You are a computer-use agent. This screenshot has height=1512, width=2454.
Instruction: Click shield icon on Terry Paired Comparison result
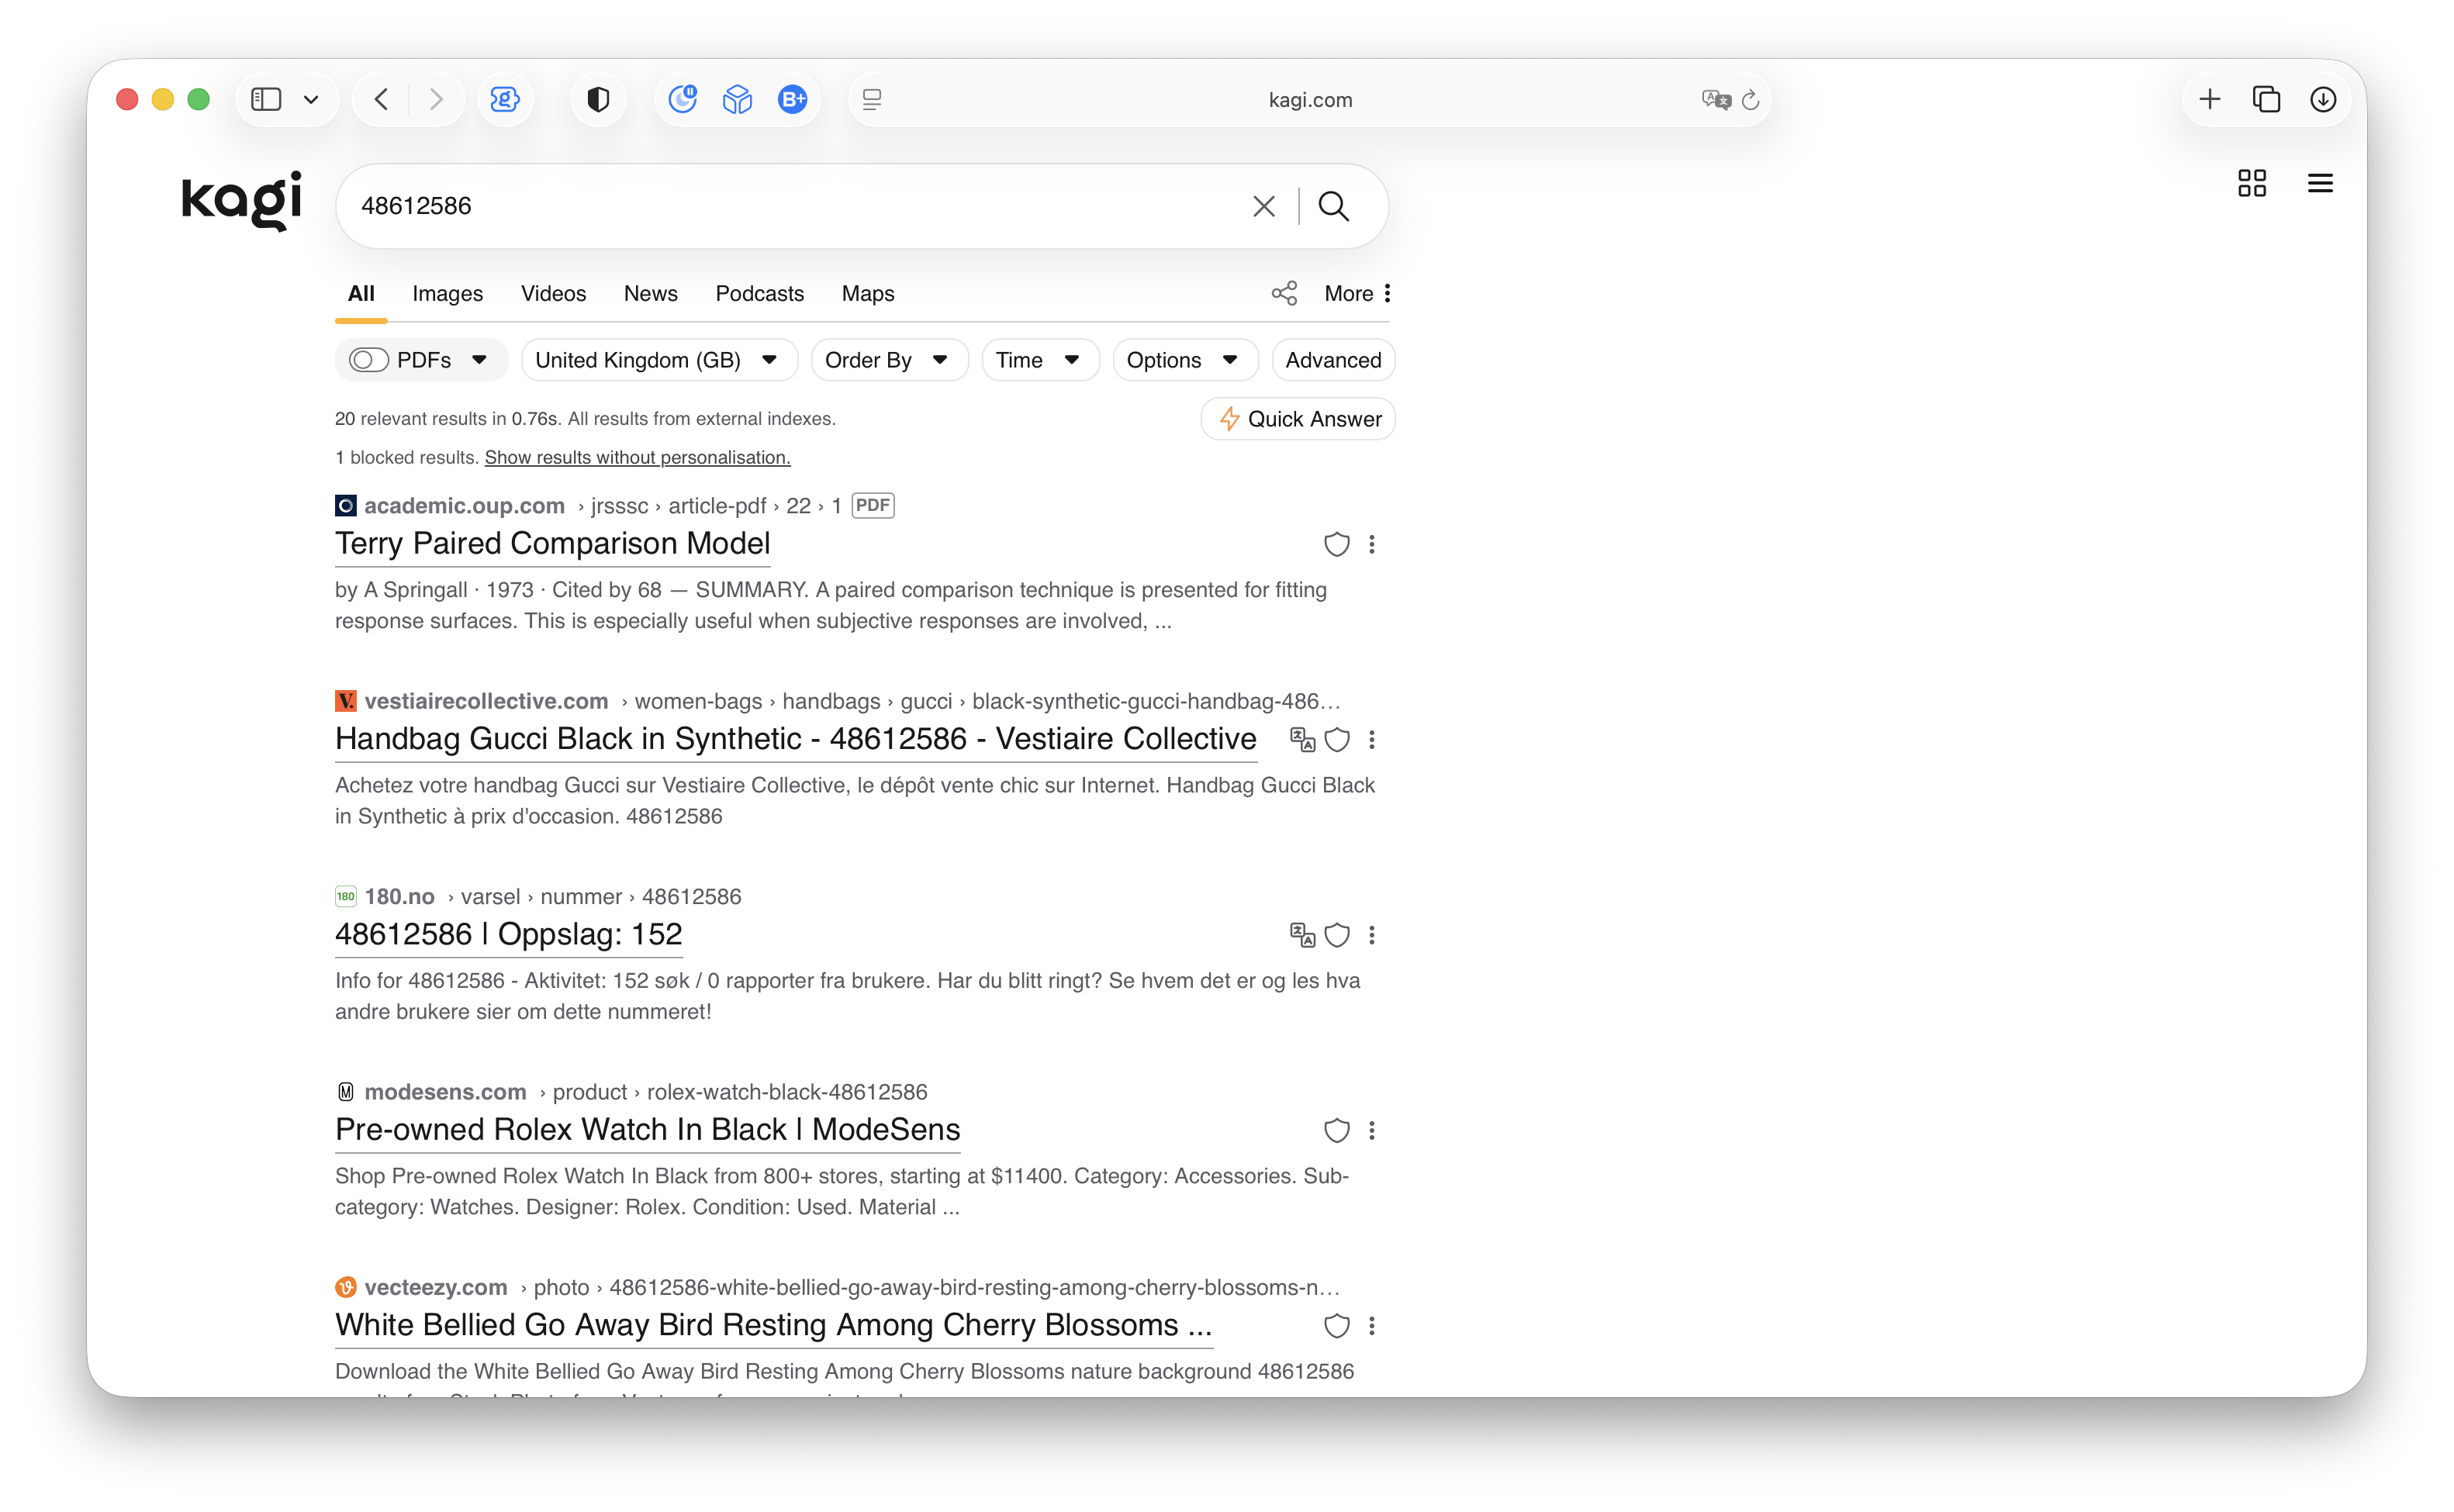pyautogui.click(x=1336, y=544)
